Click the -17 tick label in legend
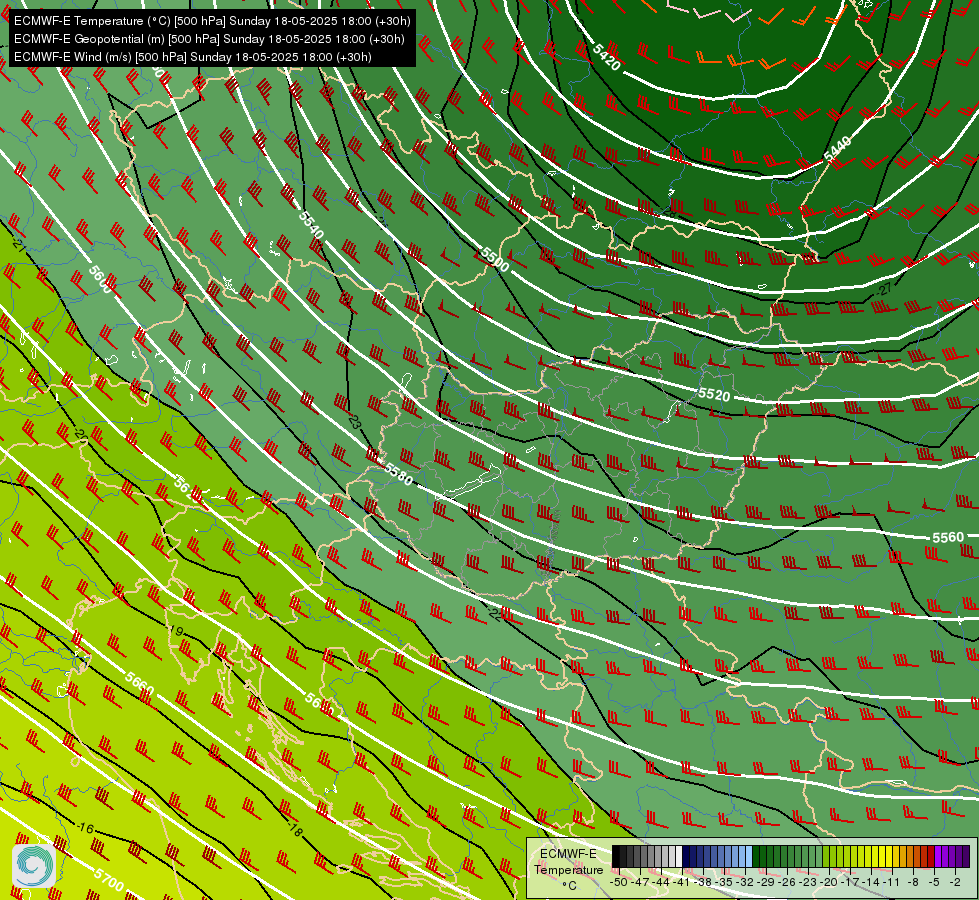979x900 pixels. click(850, 882)
